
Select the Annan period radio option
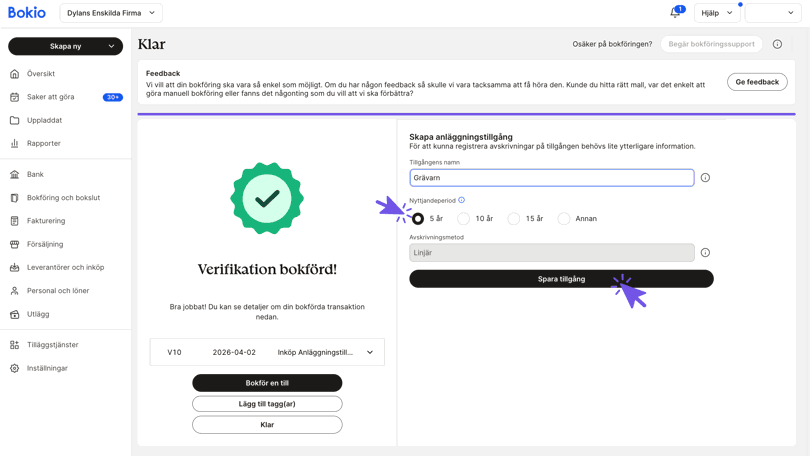(564, 218)
